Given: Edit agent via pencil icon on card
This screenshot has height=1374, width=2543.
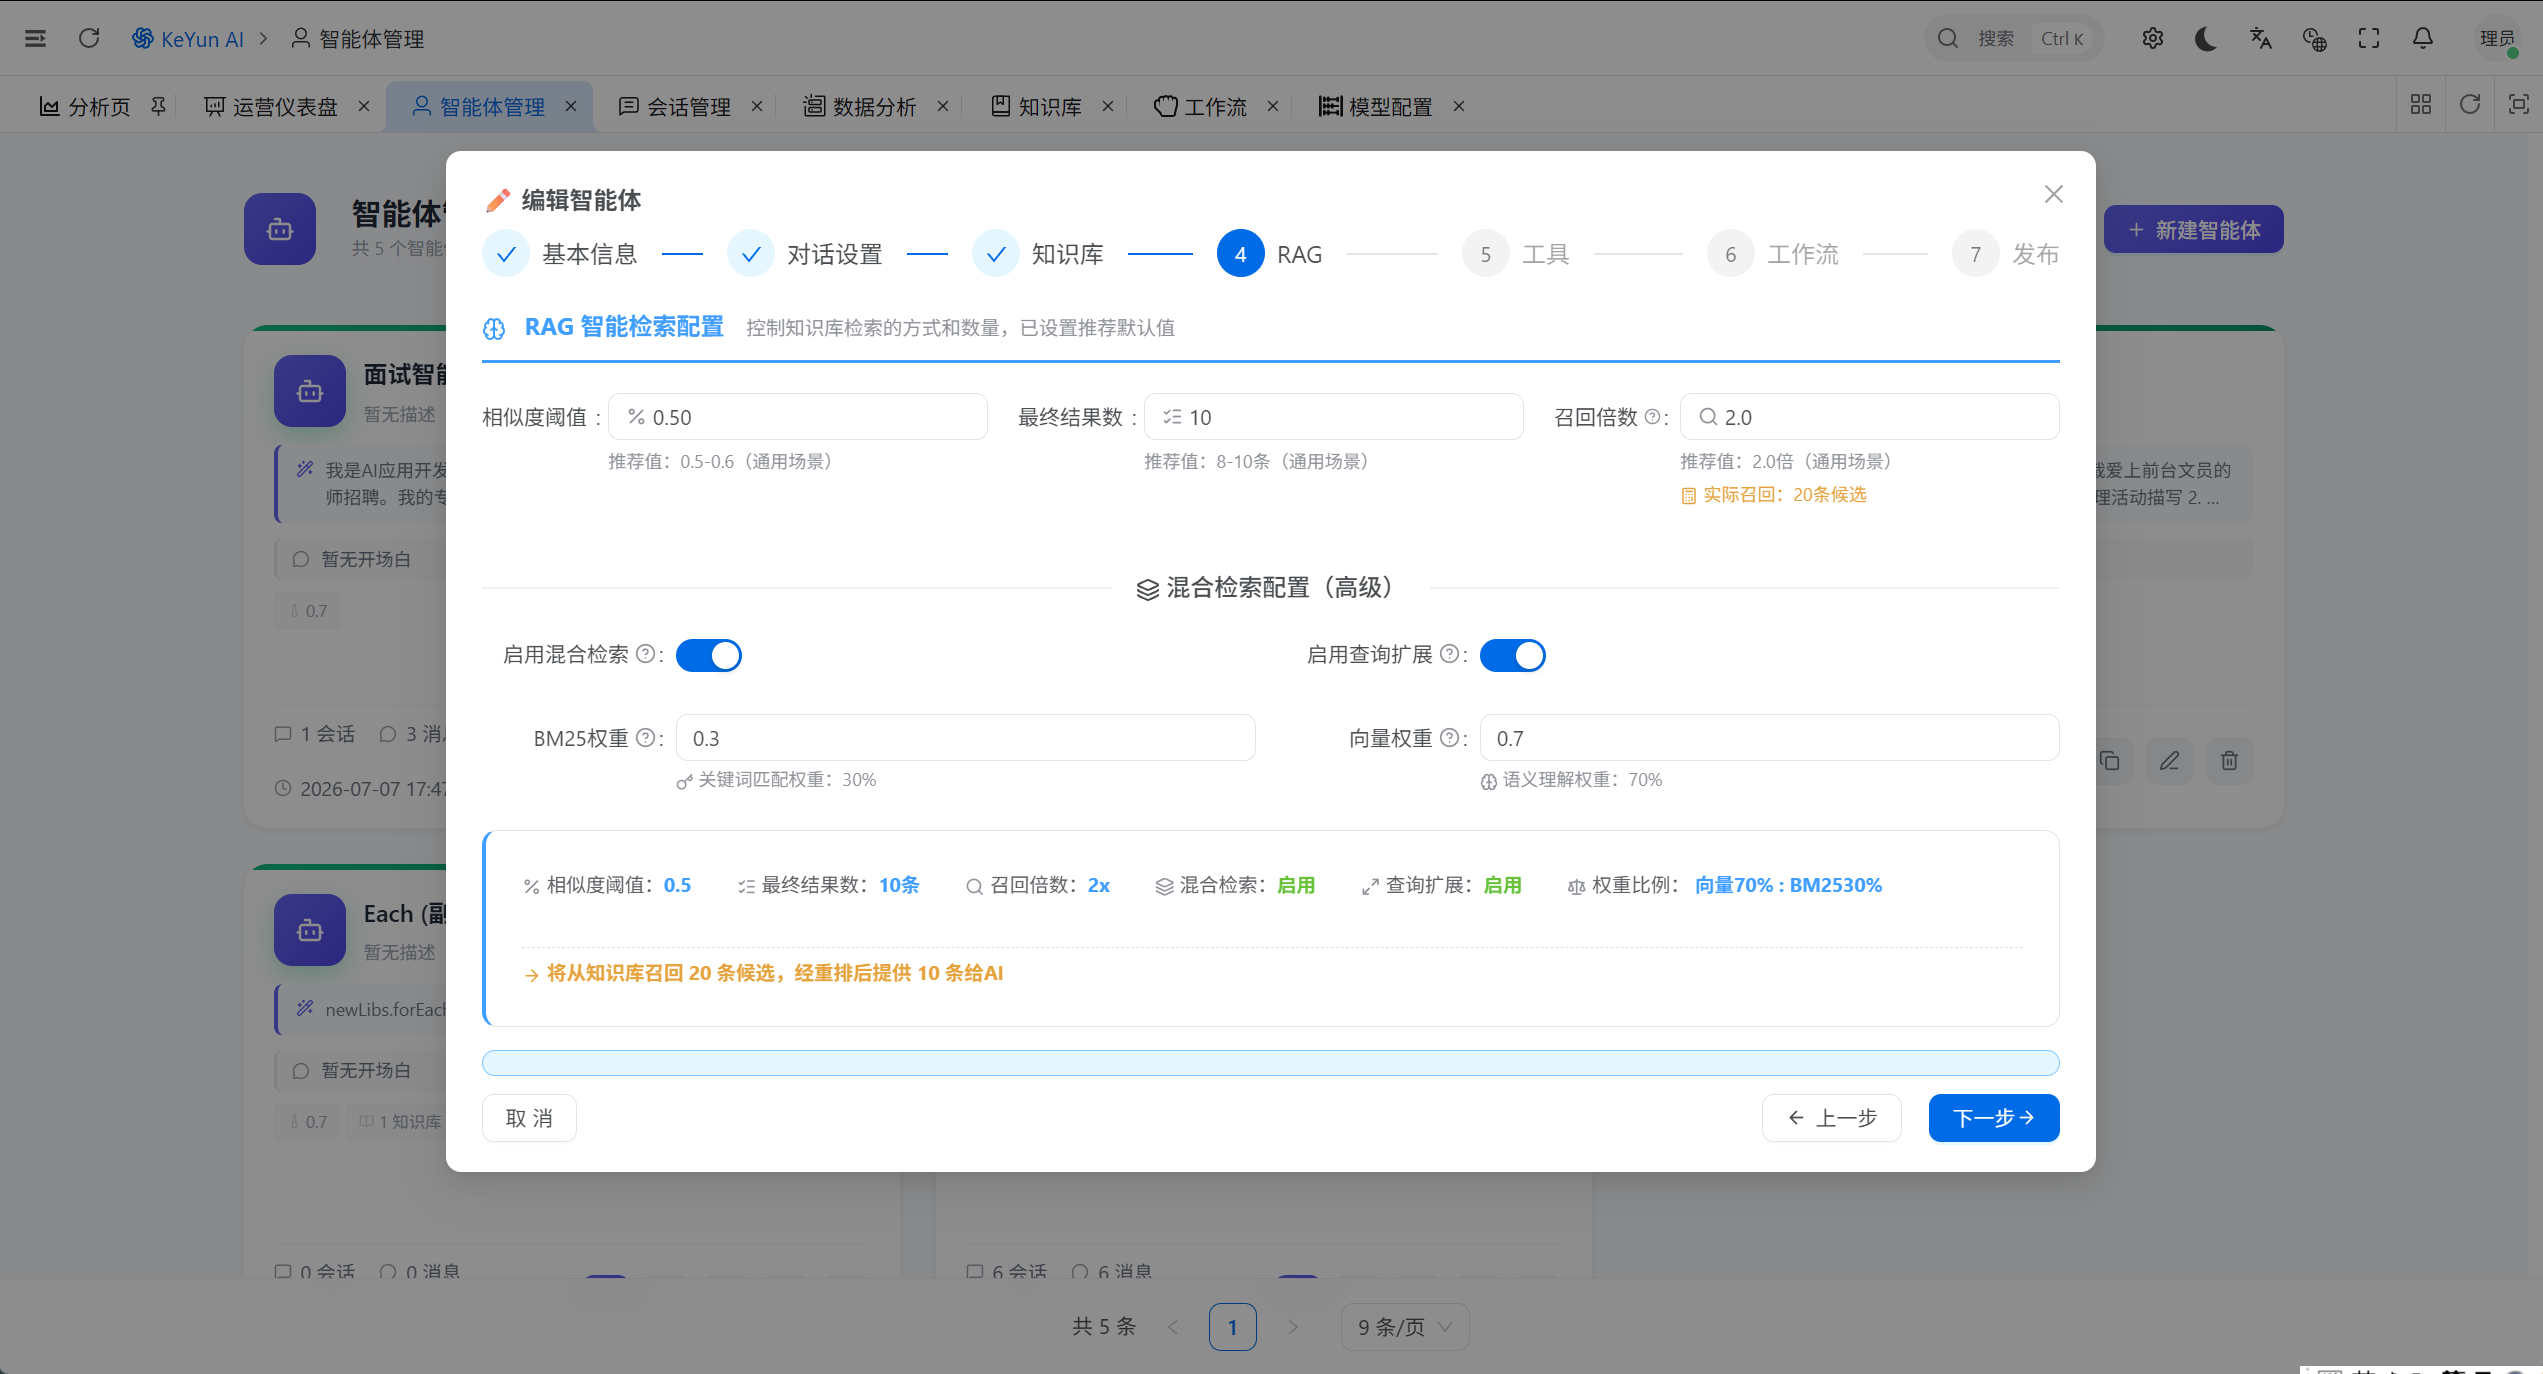Looking at the screenshot, I should [2169, 761].
